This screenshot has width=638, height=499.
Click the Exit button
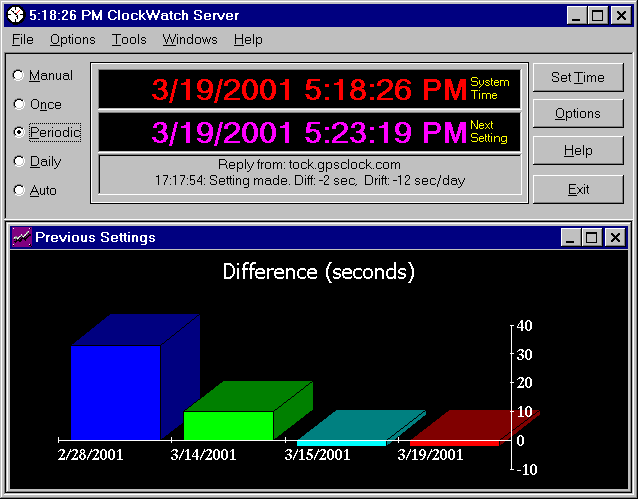click(578, 189)
